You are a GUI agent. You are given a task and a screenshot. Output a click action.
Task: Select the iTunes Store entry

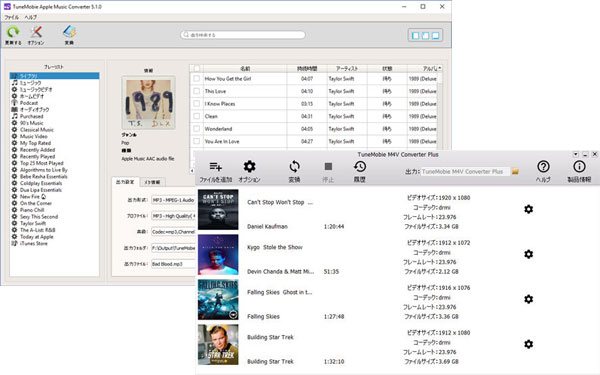(x=34, y=243)
